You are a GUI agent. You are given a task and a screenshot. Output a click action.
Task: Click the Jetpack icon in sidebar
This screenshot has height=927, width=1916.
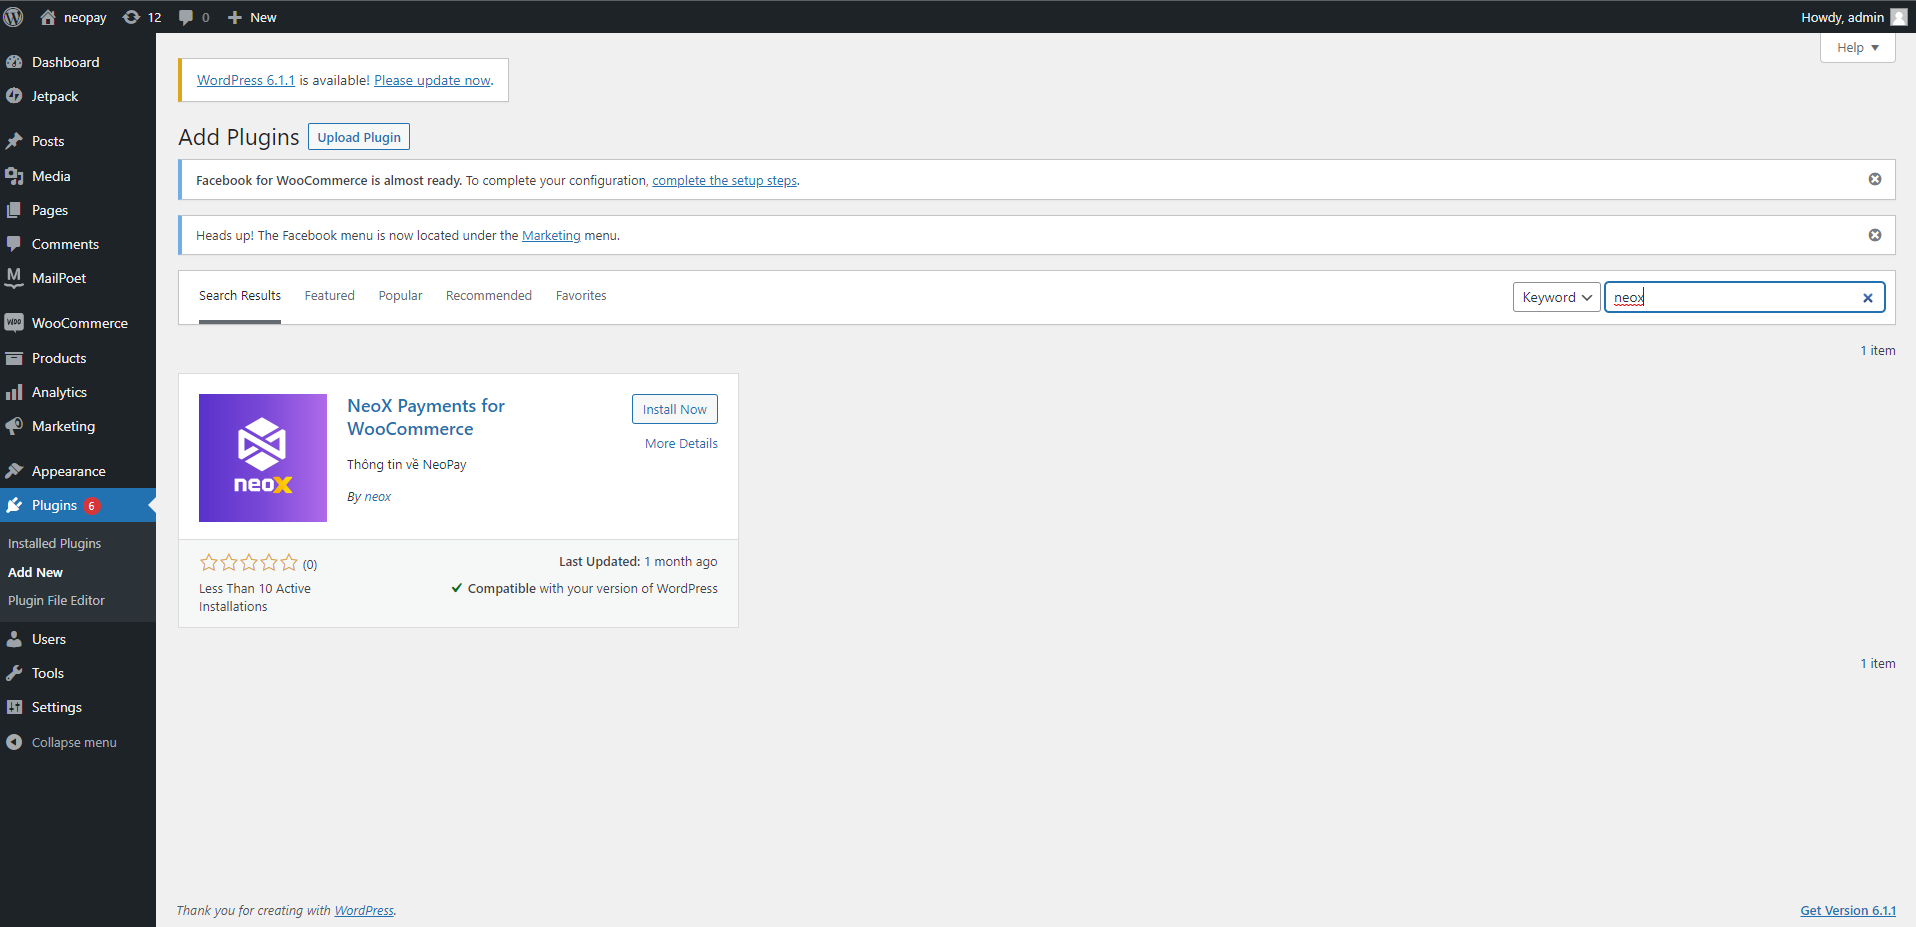pos(14,96)
